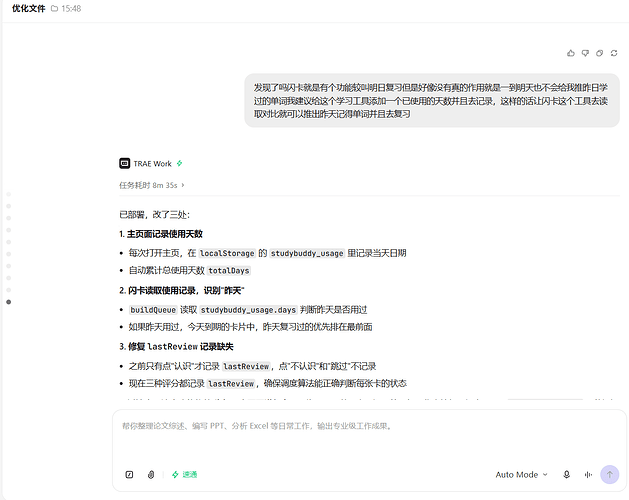Give the response a thumbs up
Screen dimensions: 629x500
pyautogui.click(x=570, y=53)
